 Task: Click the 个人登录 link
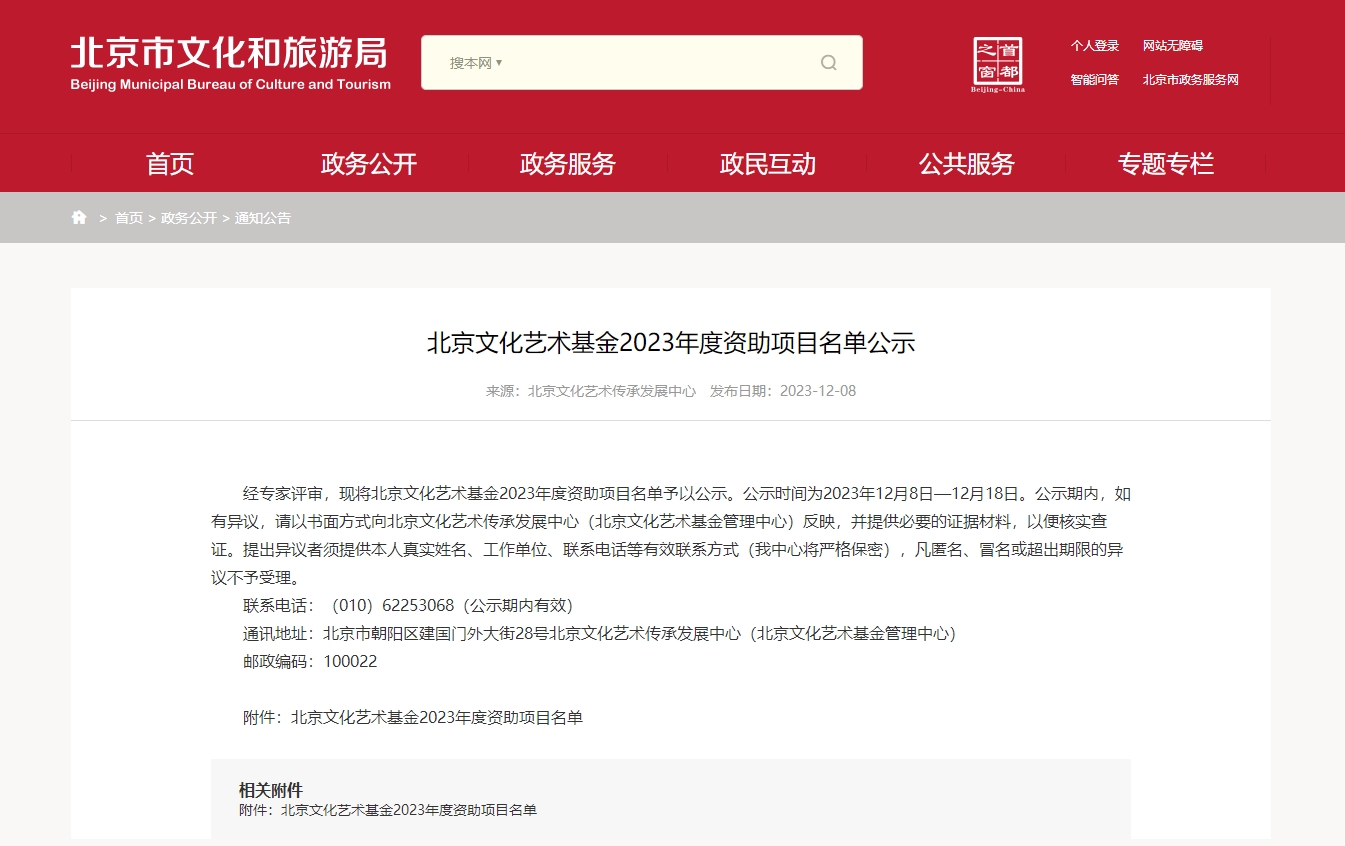(x=1094, y=46)
